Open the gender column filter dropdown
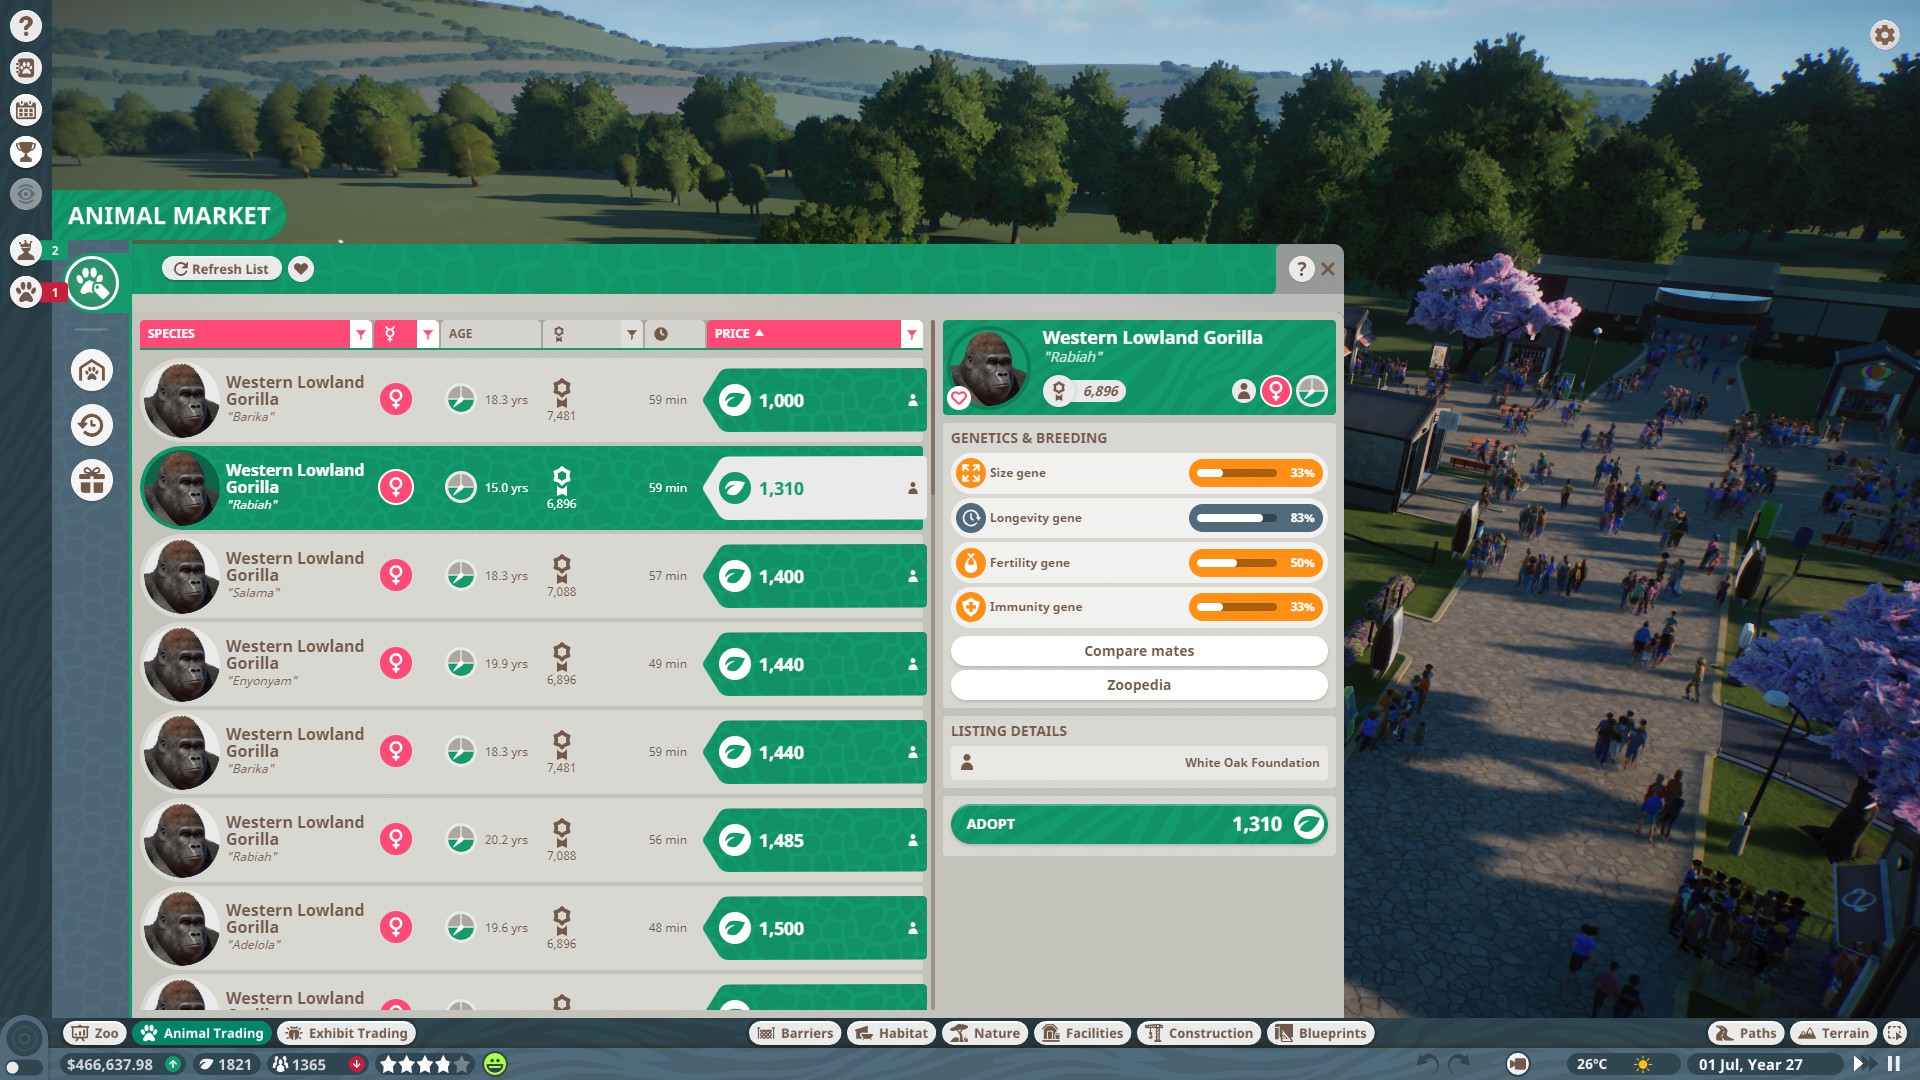The height and width of the screenshot is (1080, 1920). (428, 334)
